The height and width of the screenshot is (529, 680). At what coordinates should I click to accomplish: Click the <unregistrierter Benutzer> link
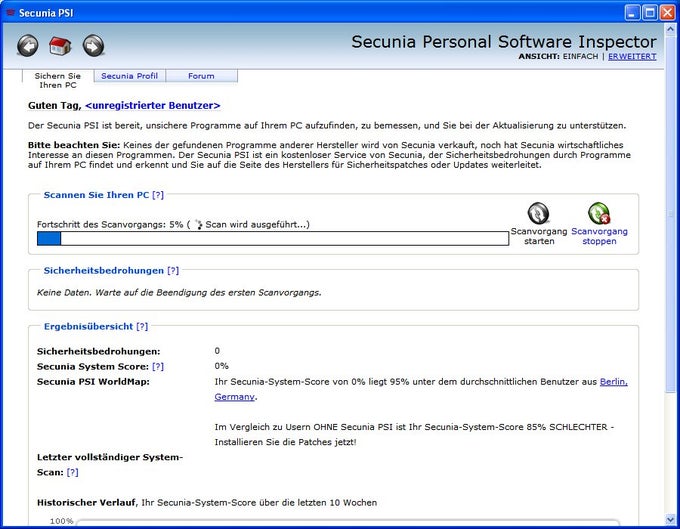153,105
